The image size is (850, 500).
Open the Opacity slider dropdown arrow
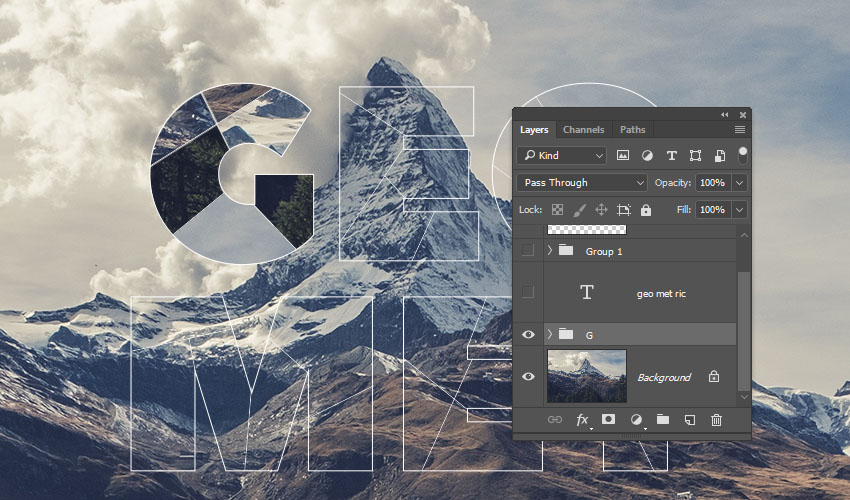739,183
